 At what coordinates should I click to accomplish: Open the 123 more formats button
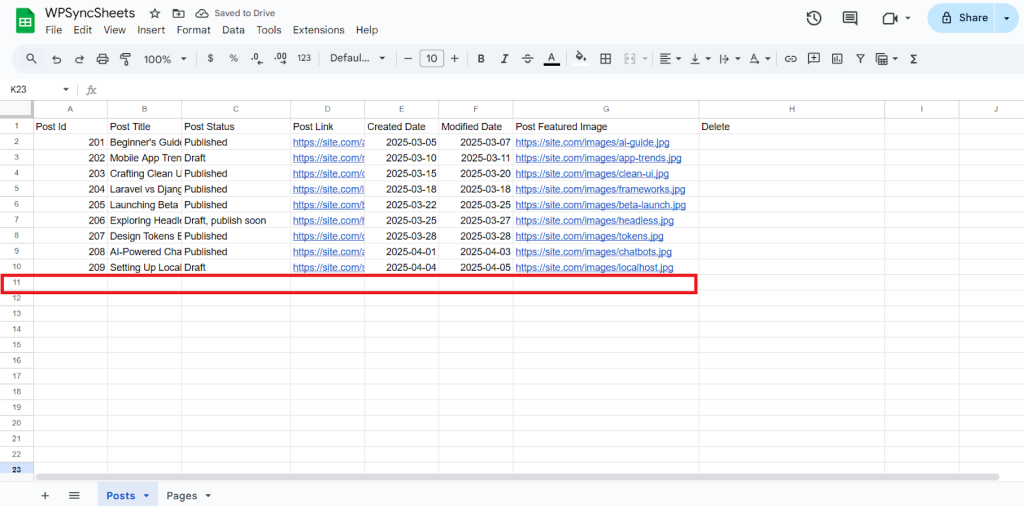[x=304, y=58]
